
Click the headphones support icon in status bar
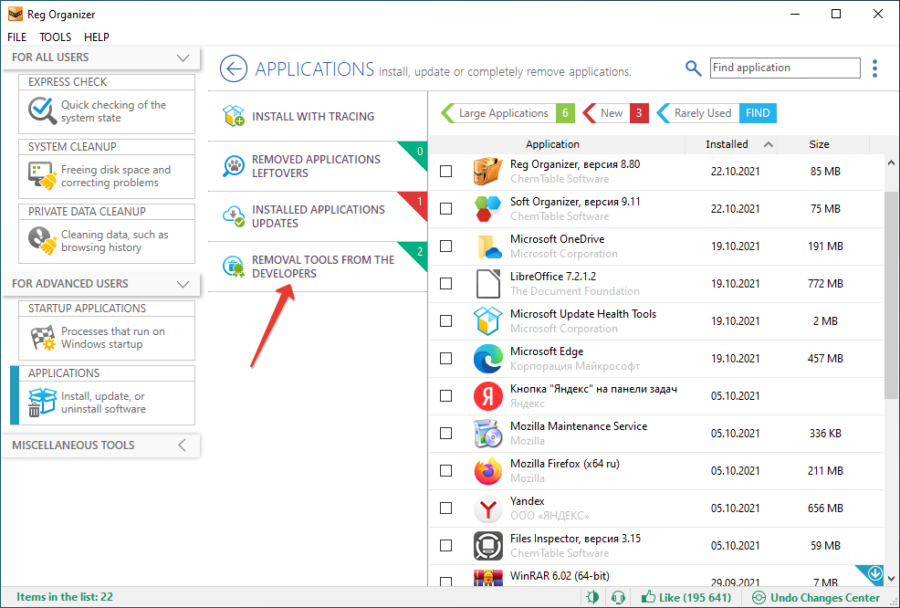[x=619, y=597]
